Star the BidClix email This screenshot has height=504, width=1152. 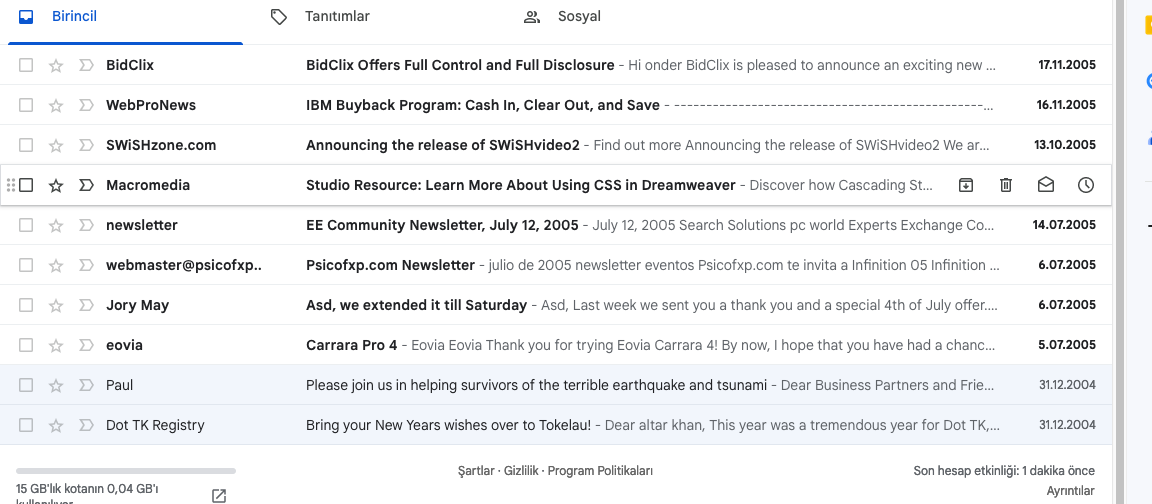point(56,65)
